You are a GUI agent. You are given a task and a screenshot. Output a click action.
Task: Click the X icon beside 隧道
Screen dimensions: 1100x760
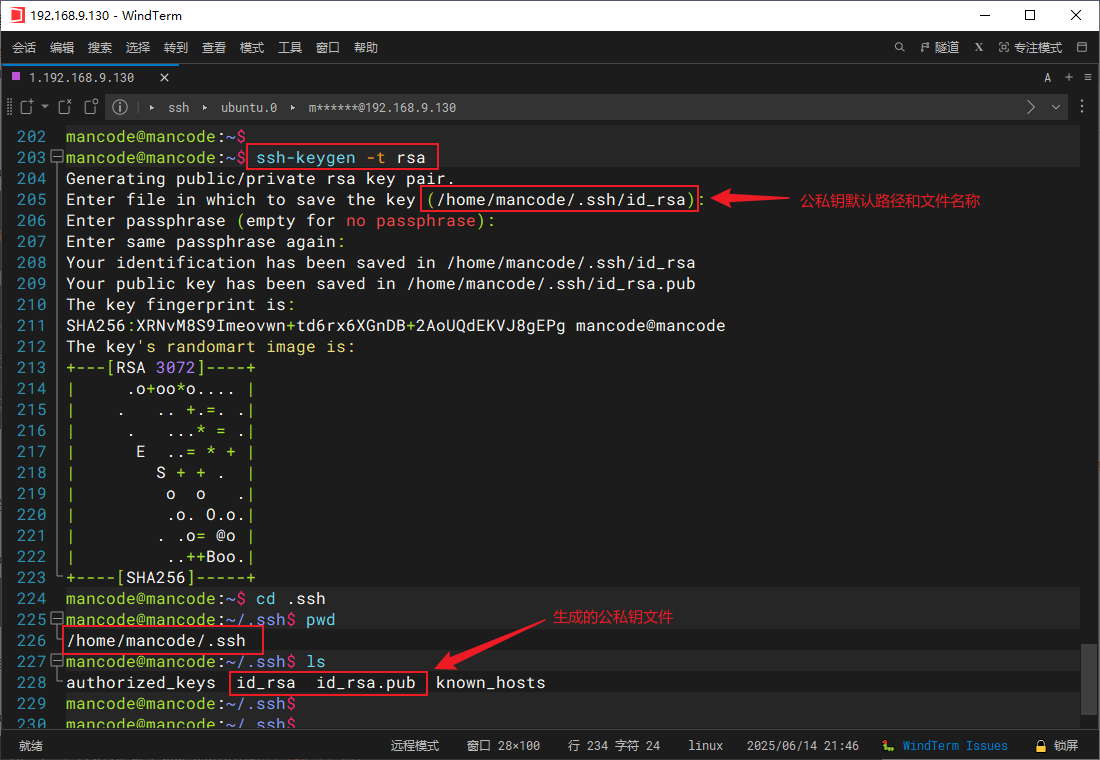pos(979,47)
